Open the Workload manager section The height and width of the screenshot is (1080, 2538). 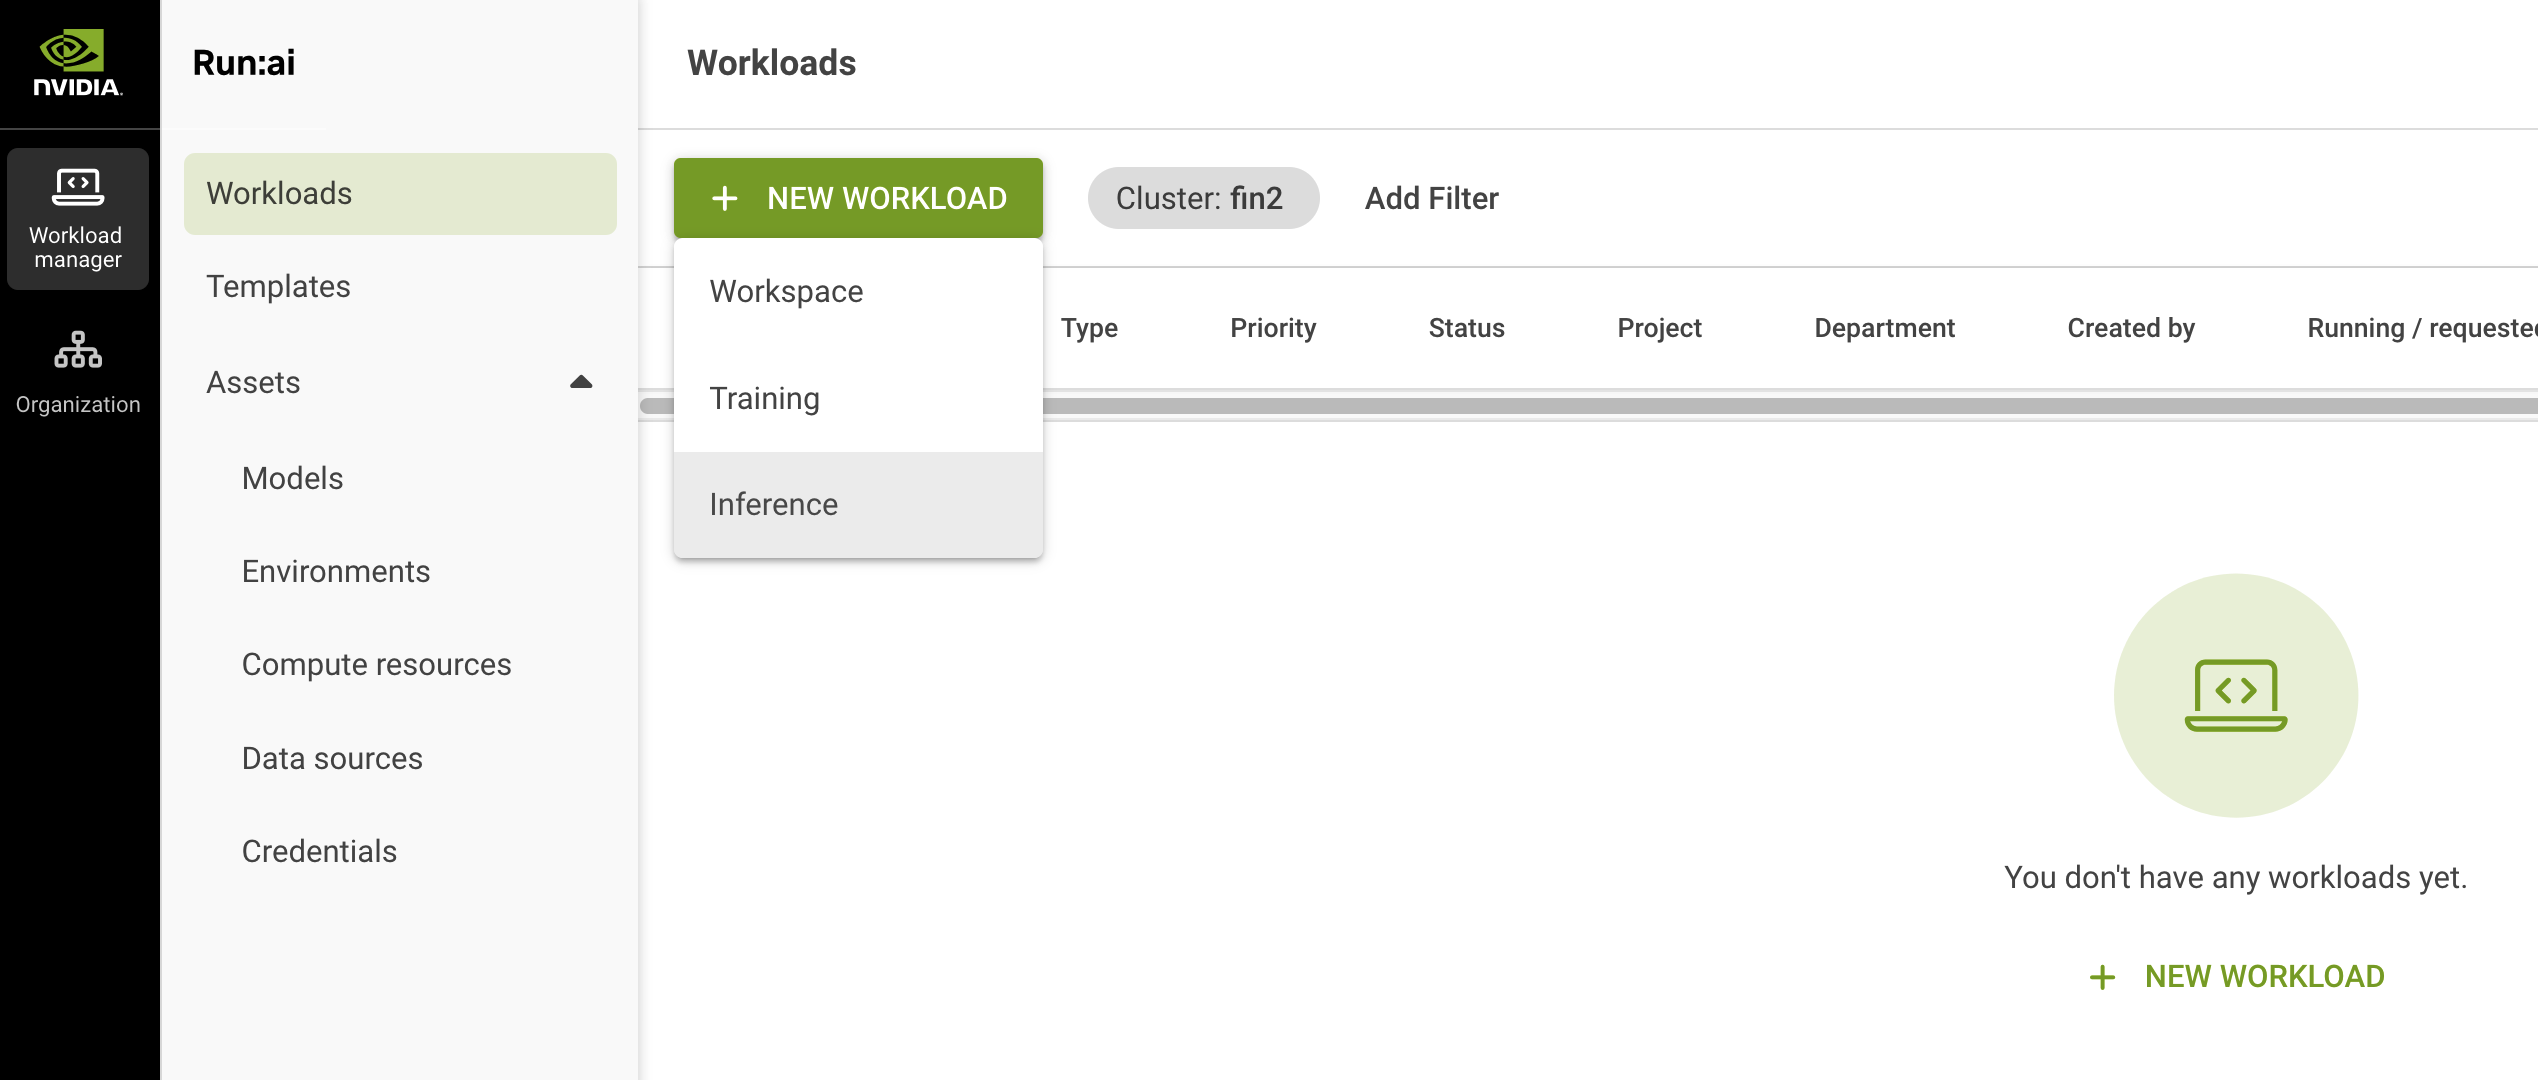tap(78, 219)
